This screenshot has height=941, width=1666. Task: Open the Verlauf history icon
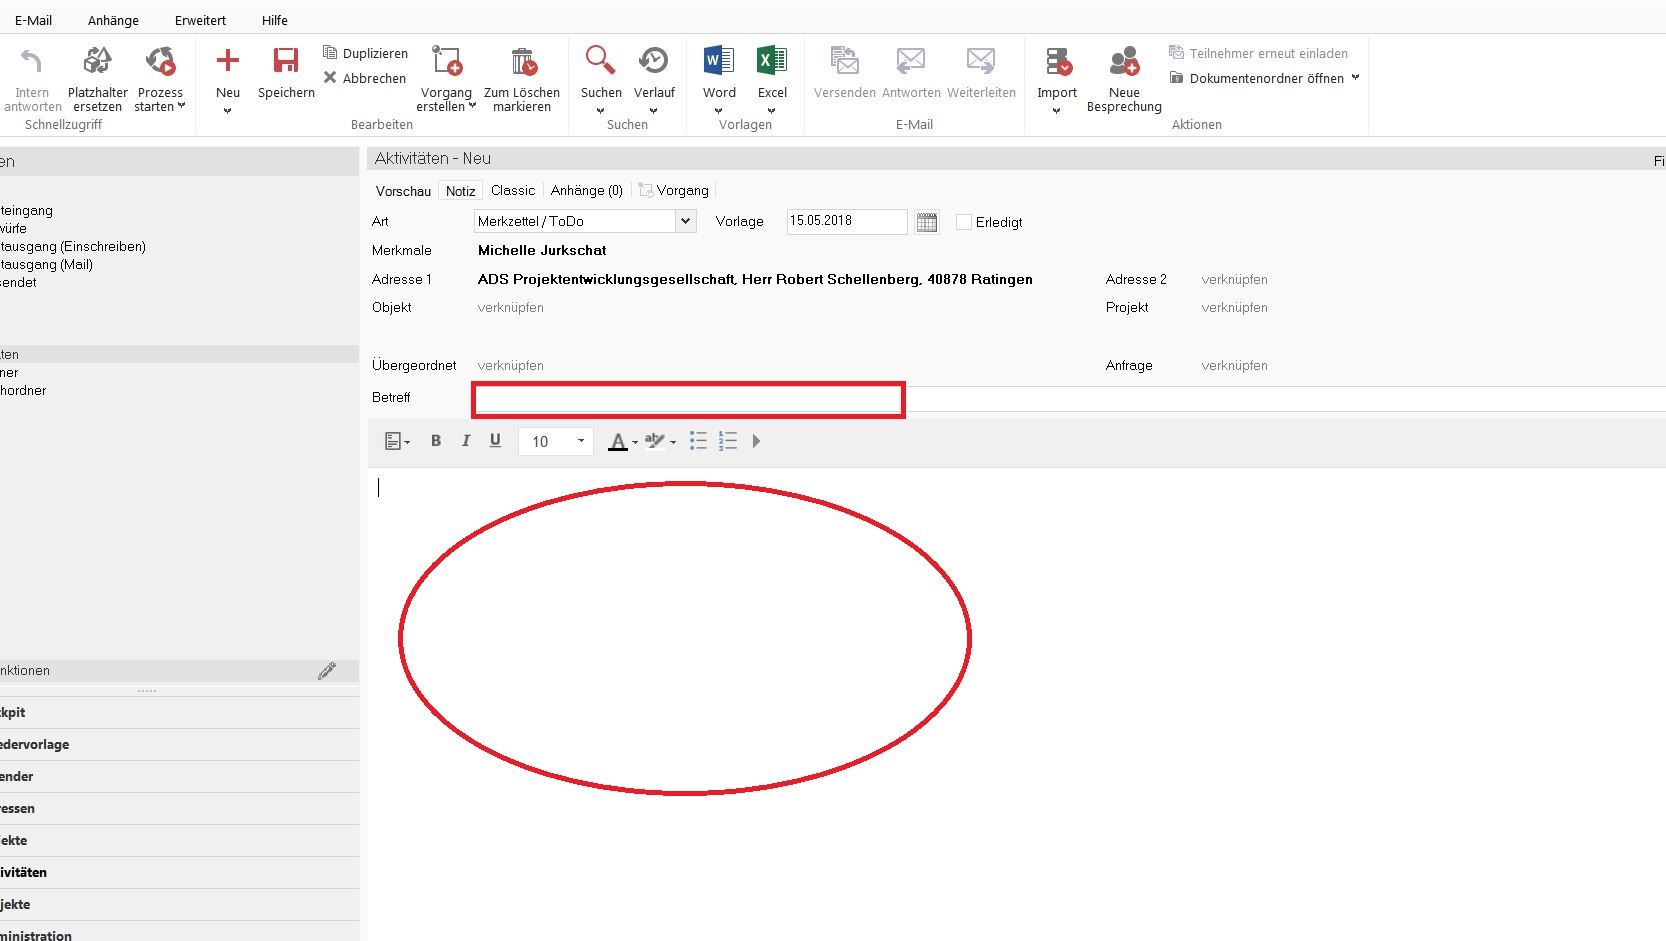point(654,62)
